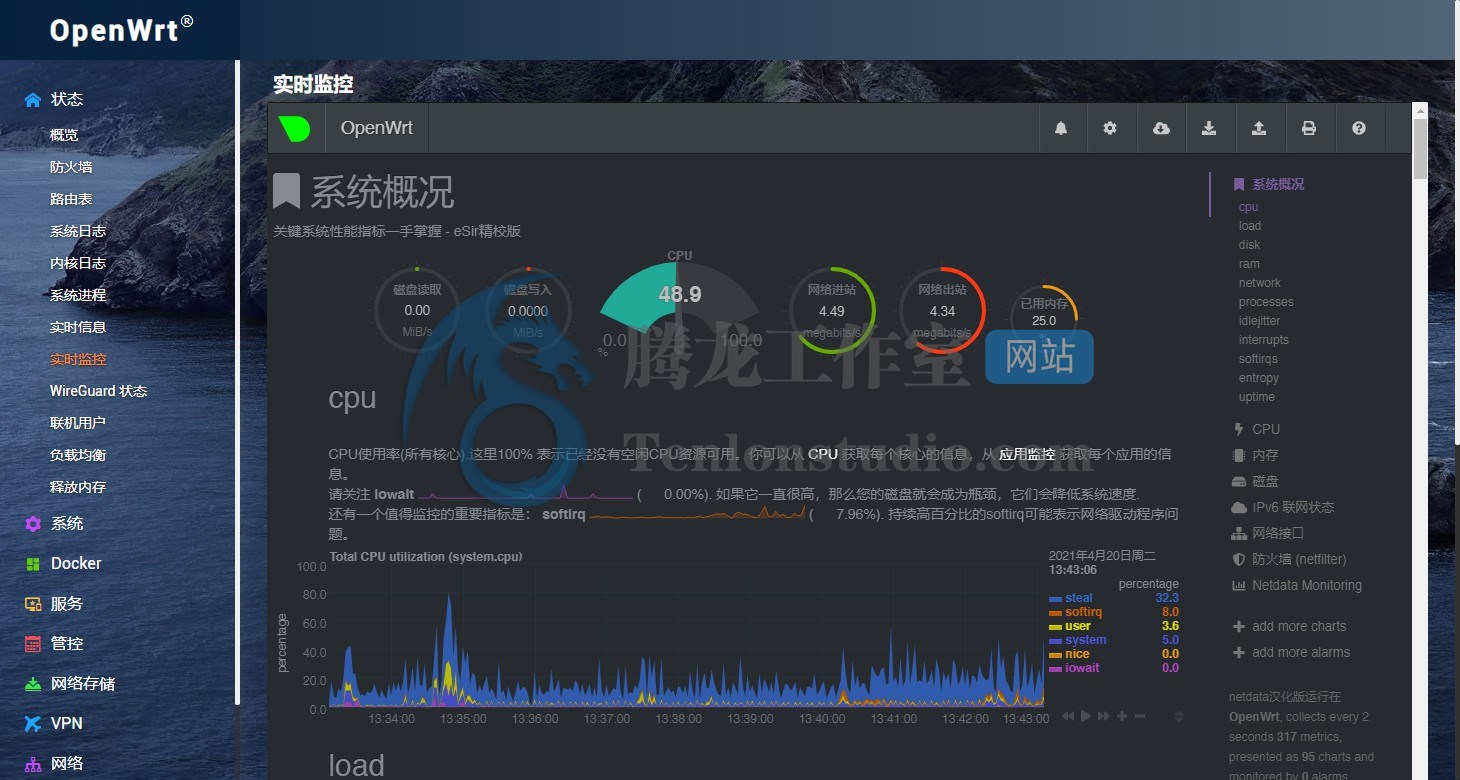1460x780 pixels.
Task: Open 防火墙 in the status submenu
Action: tap(71, 167)
